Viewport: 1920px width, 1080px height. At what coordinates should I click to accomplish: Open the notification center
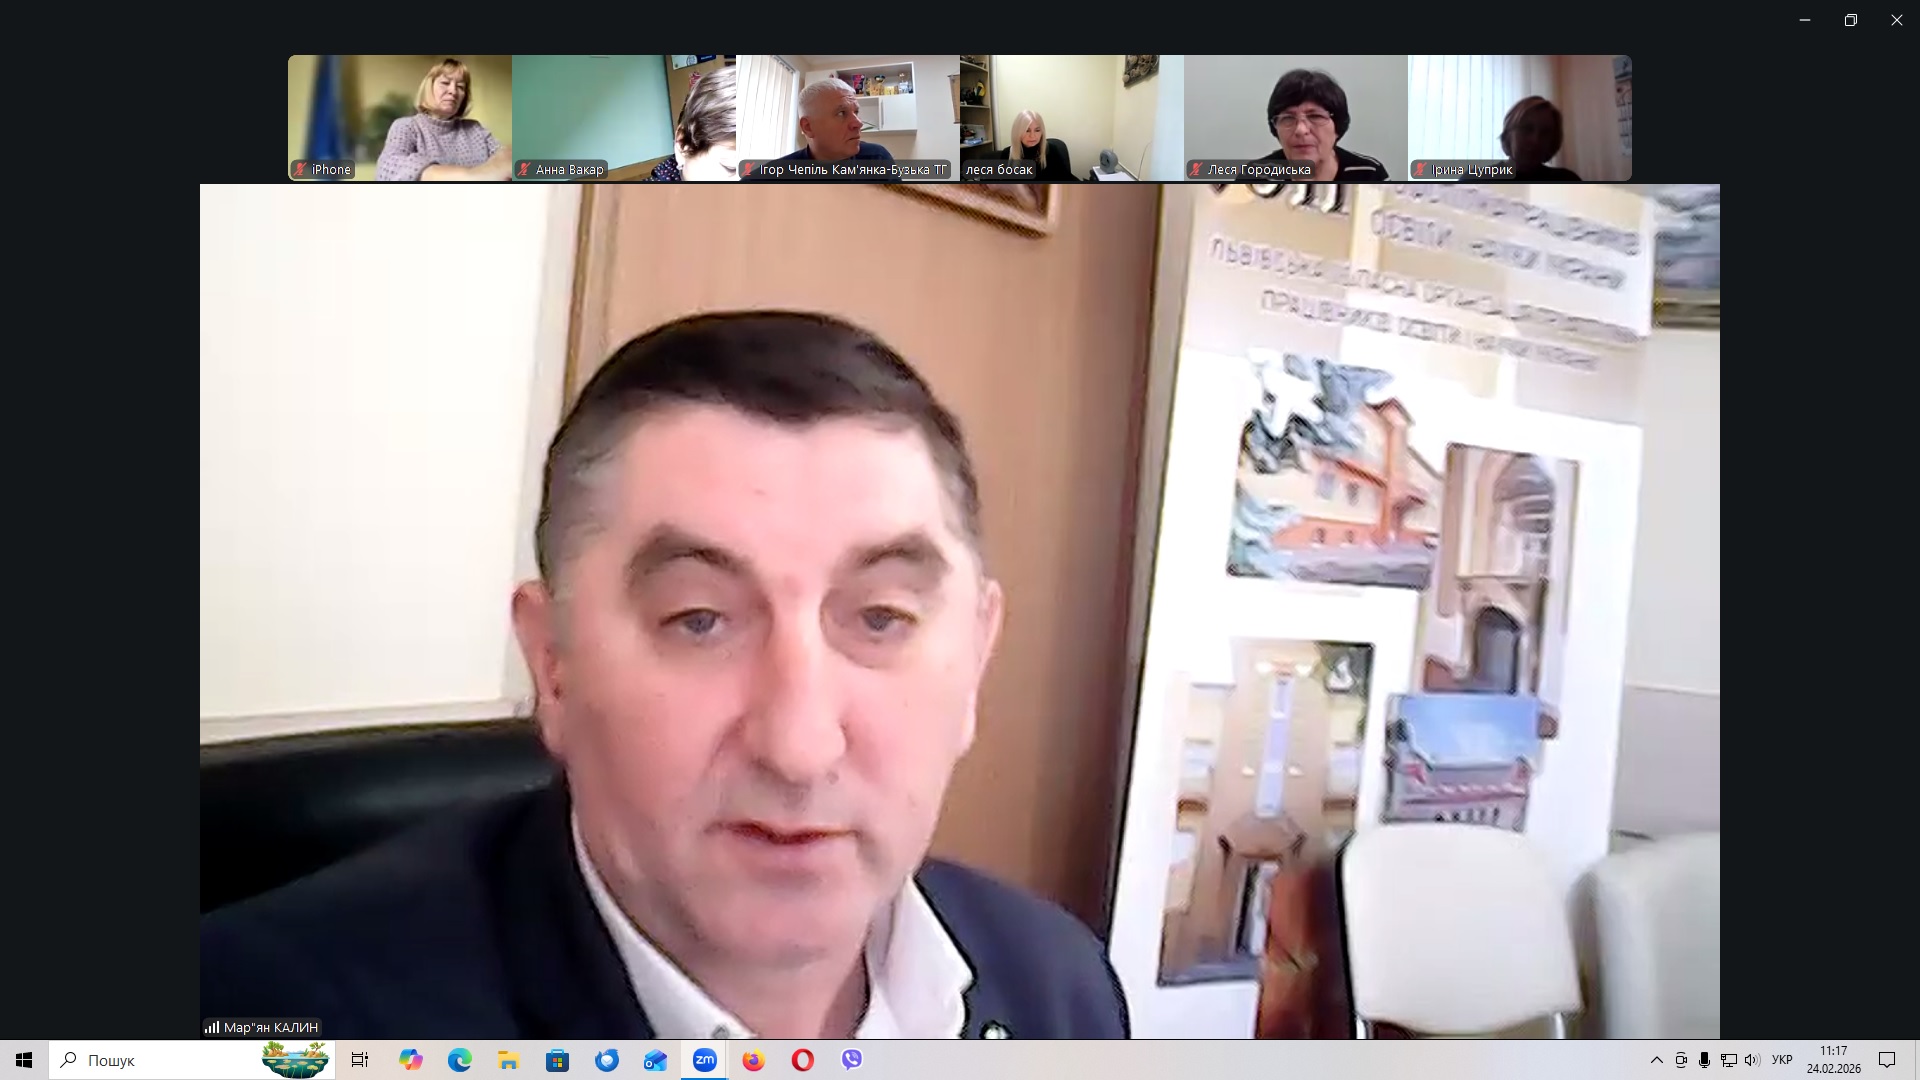(1887, 1060)
